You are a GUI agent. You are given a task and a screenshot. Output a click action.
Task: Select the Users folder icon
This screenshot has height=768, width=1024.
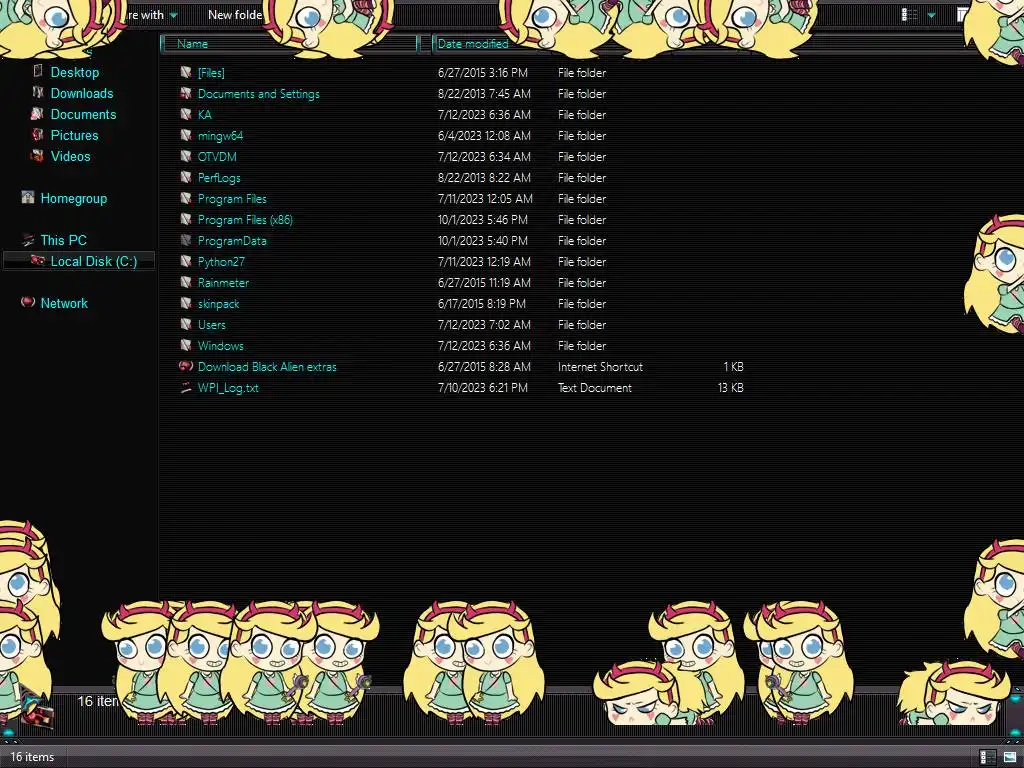(186, 324)
